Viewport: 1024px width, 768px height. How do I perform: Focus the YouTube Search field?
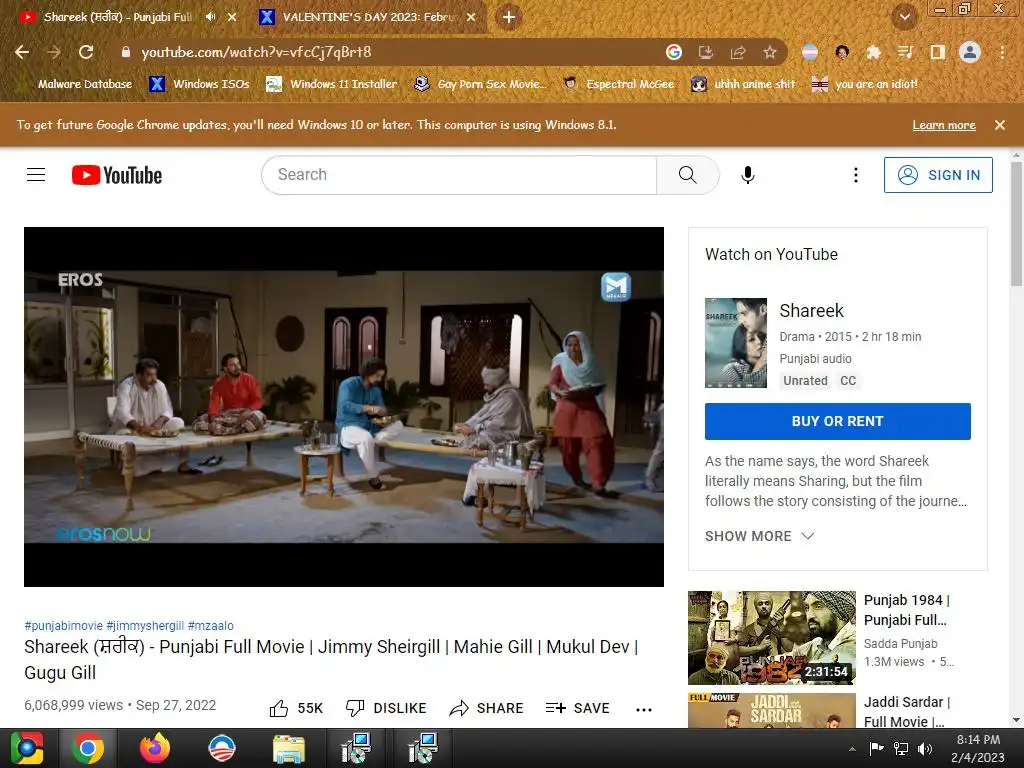coord(459,175)
